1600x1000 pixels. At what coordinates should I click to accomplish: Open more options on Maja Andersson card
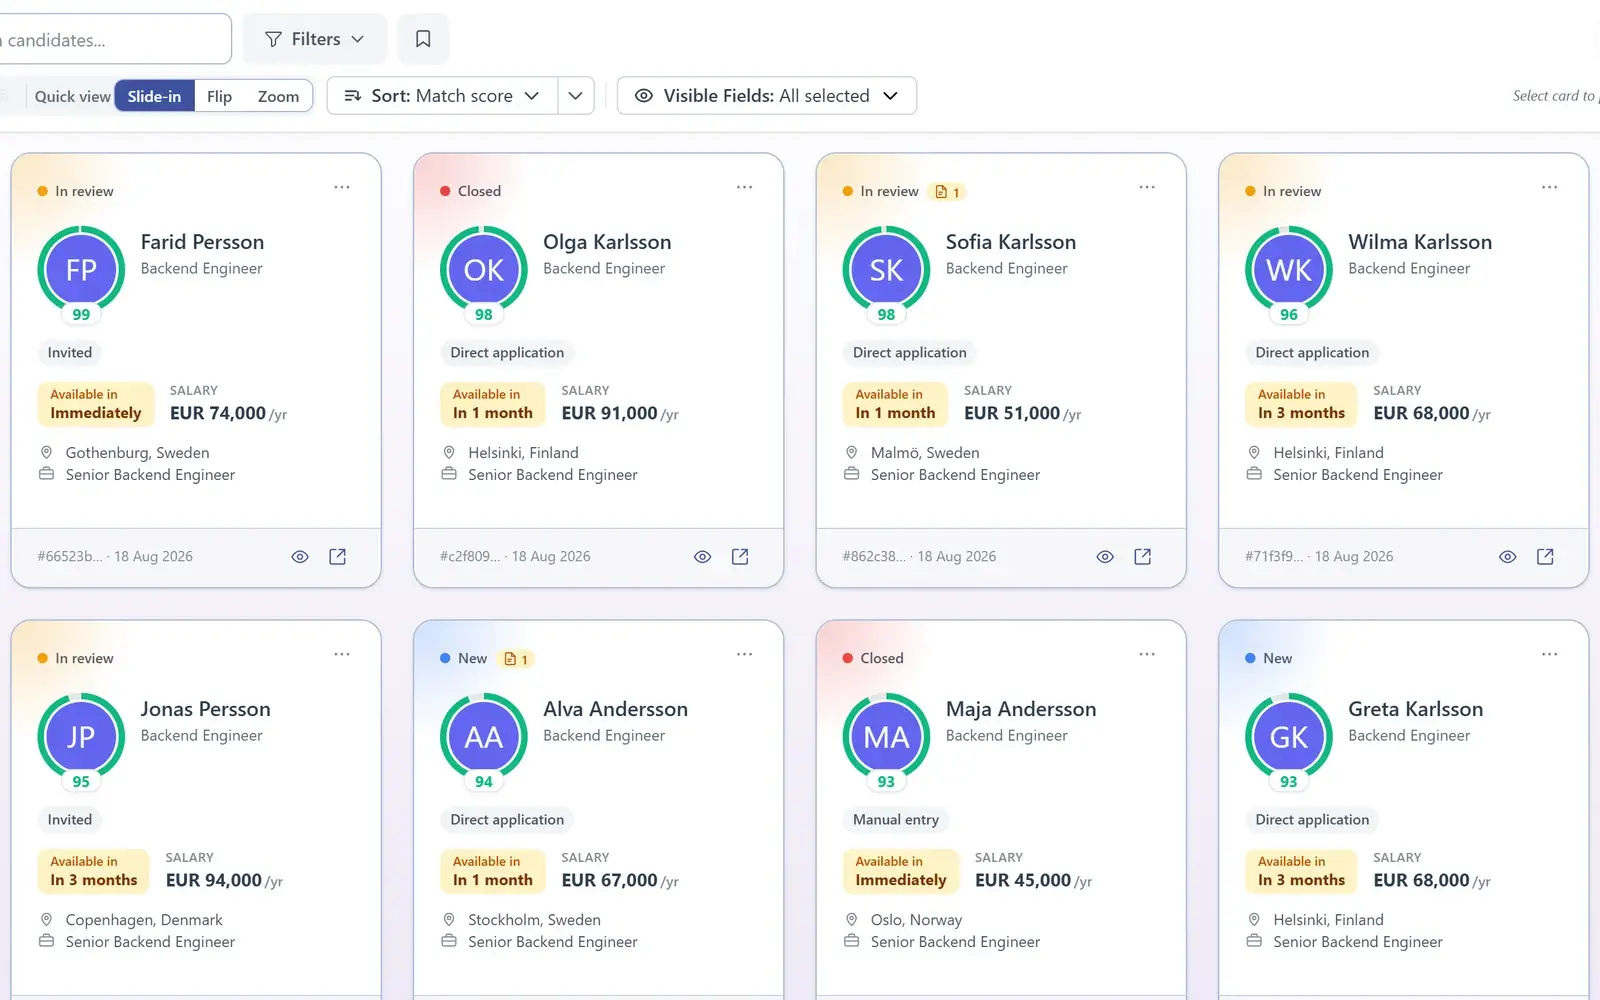(1147, 654)
